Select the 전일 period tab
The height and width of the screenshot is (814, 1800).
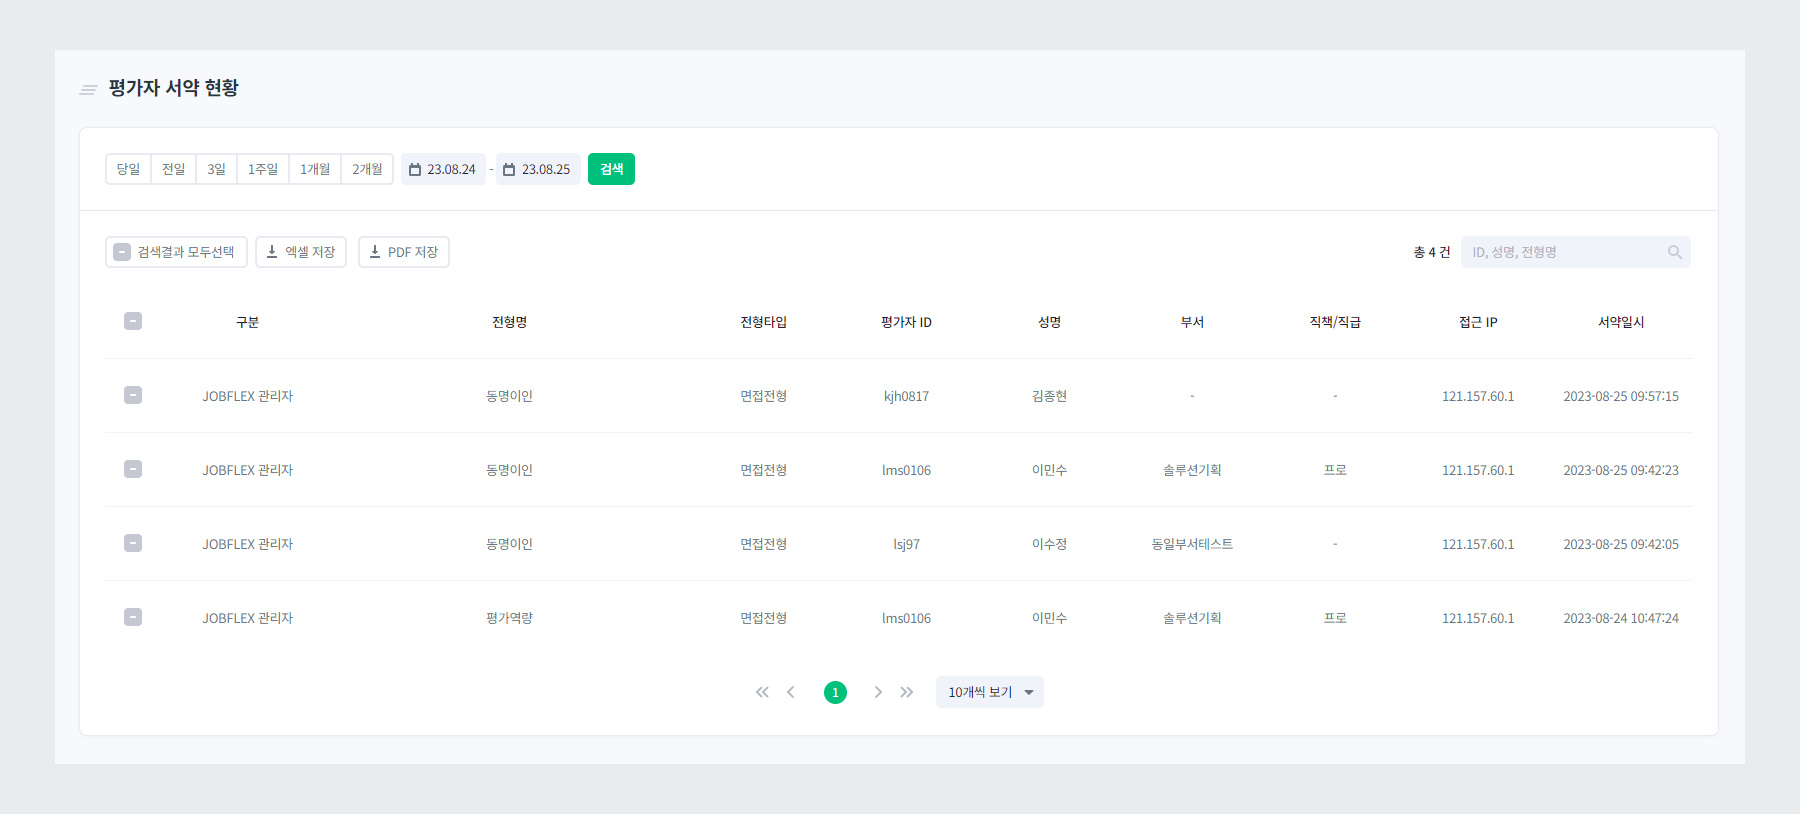[x=173, y=169]
